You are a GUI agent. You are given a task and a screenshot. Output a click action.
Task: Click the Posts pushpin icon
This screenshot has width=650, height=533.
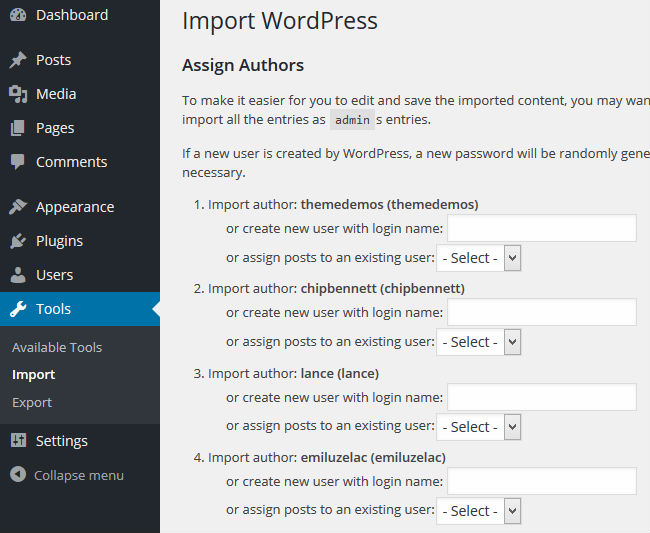[x=18, y=60]
